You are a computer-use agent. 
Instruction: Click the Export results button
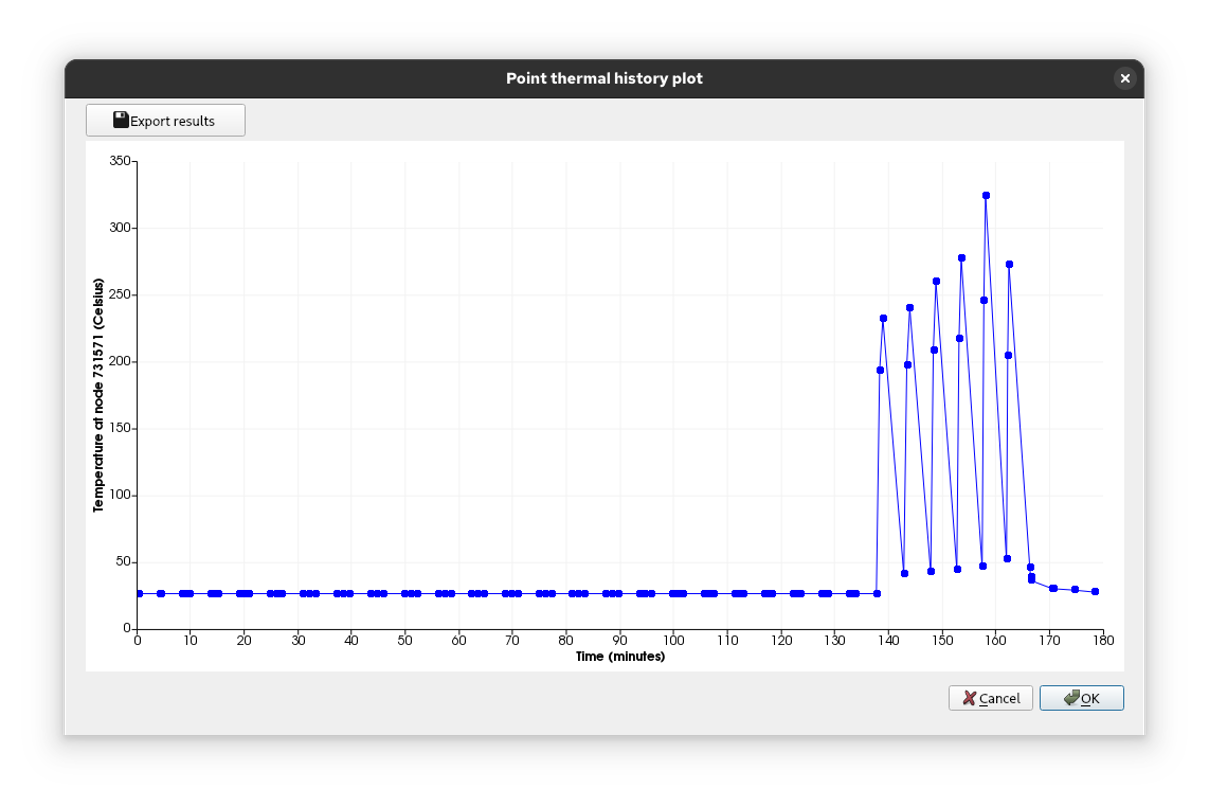point(165,120)
